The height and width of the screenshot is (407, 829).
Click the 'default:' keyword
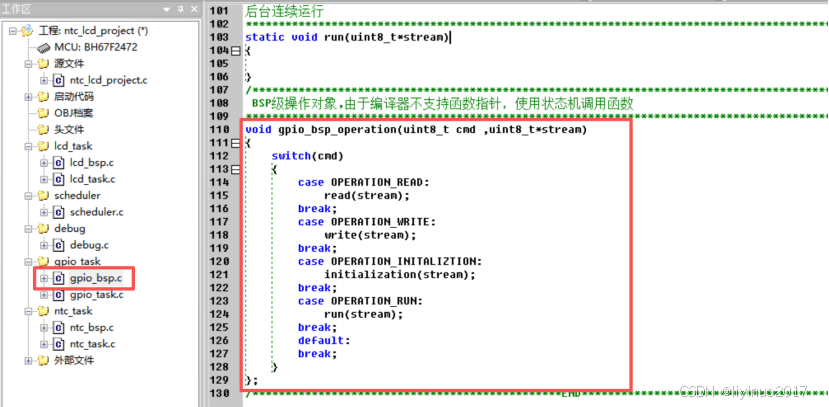pos(321,341)
